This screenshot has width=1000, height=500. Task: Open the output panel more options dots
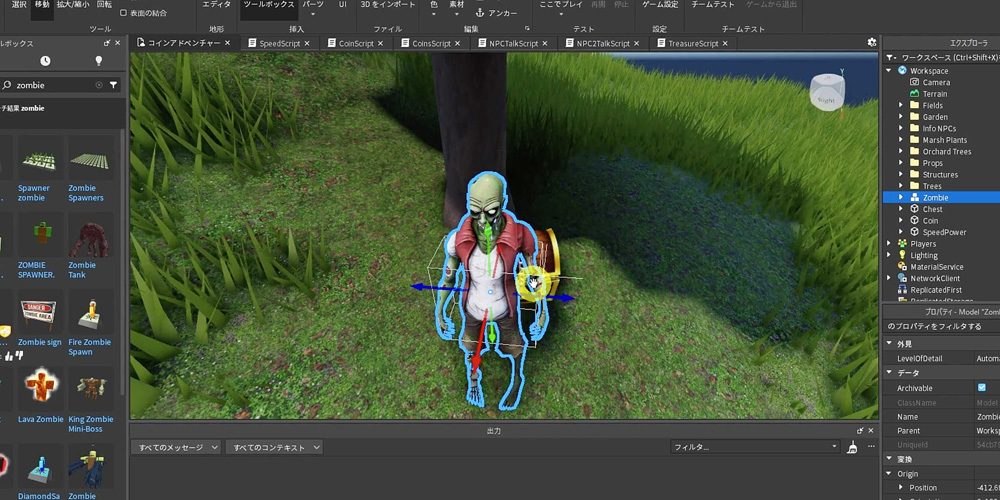tap(871, 447)
